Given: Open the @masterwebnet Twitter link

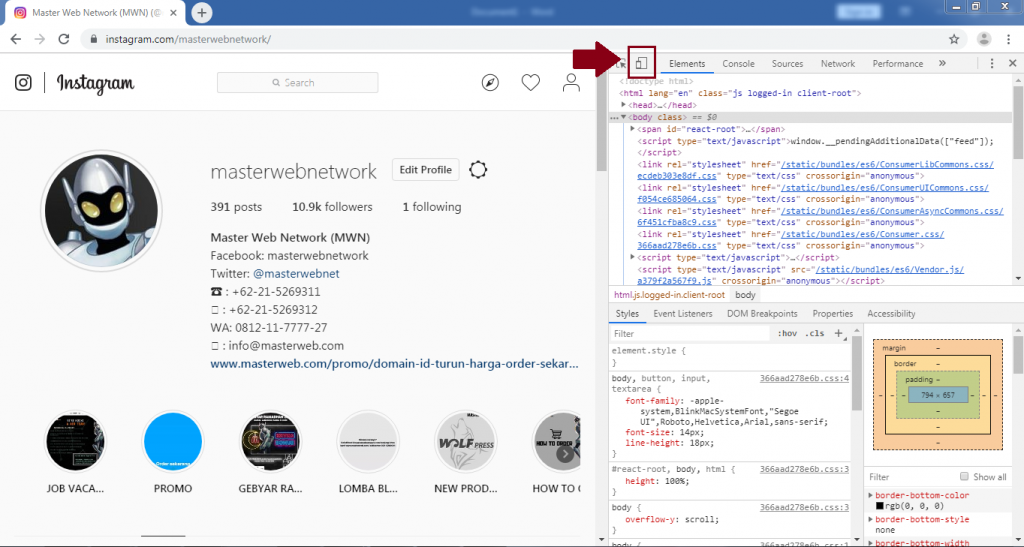Looking at the screenshot, I should [296, 274].
